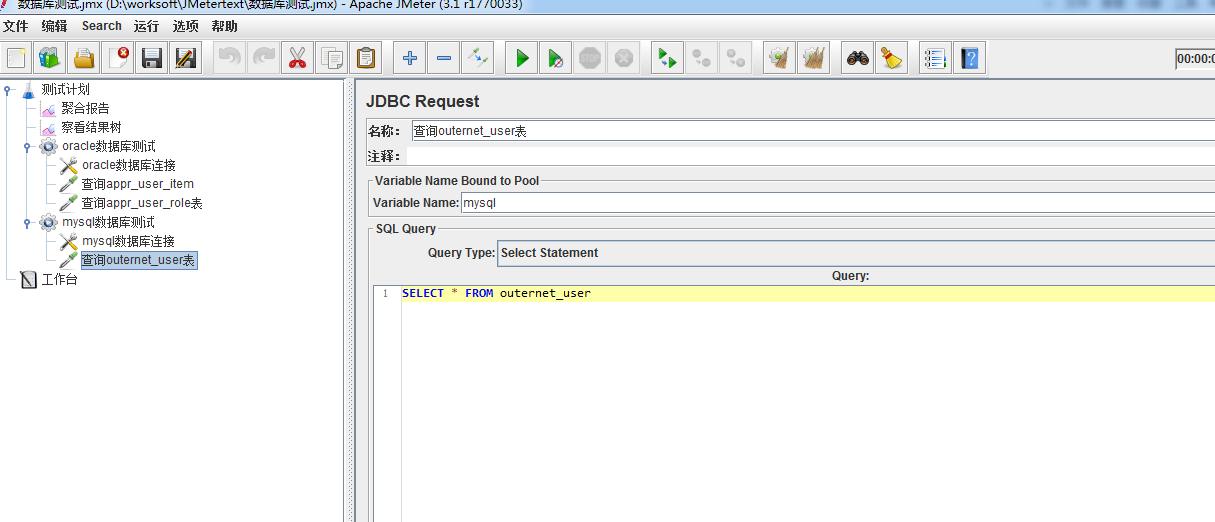The width and height of the screenshot is (1215, 522).
Task: Click the Open file folder icon
Action: tap(84, 58)
